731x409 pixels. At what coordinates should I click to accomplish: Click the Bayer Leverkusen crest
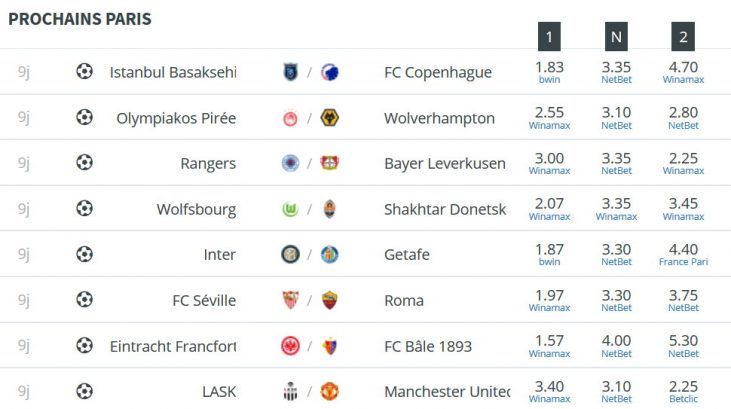(x=330, y=163)
